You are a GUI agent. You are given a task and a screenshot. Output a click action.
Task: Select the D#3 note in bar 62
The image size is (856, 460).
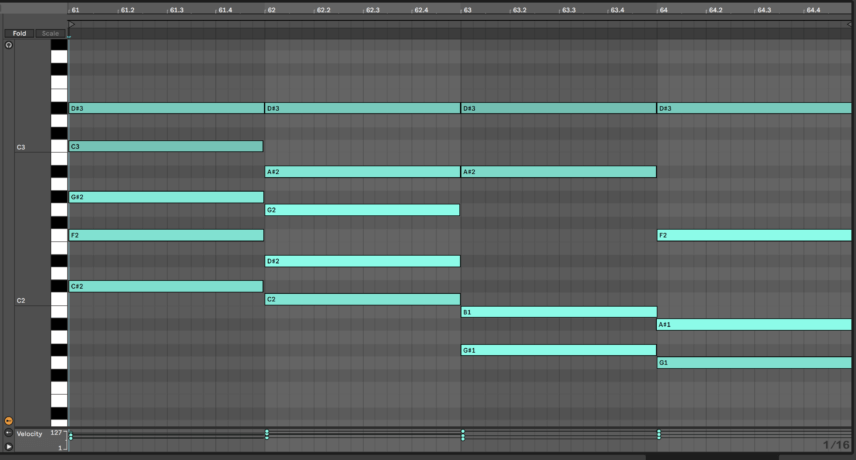pos(362,108)
